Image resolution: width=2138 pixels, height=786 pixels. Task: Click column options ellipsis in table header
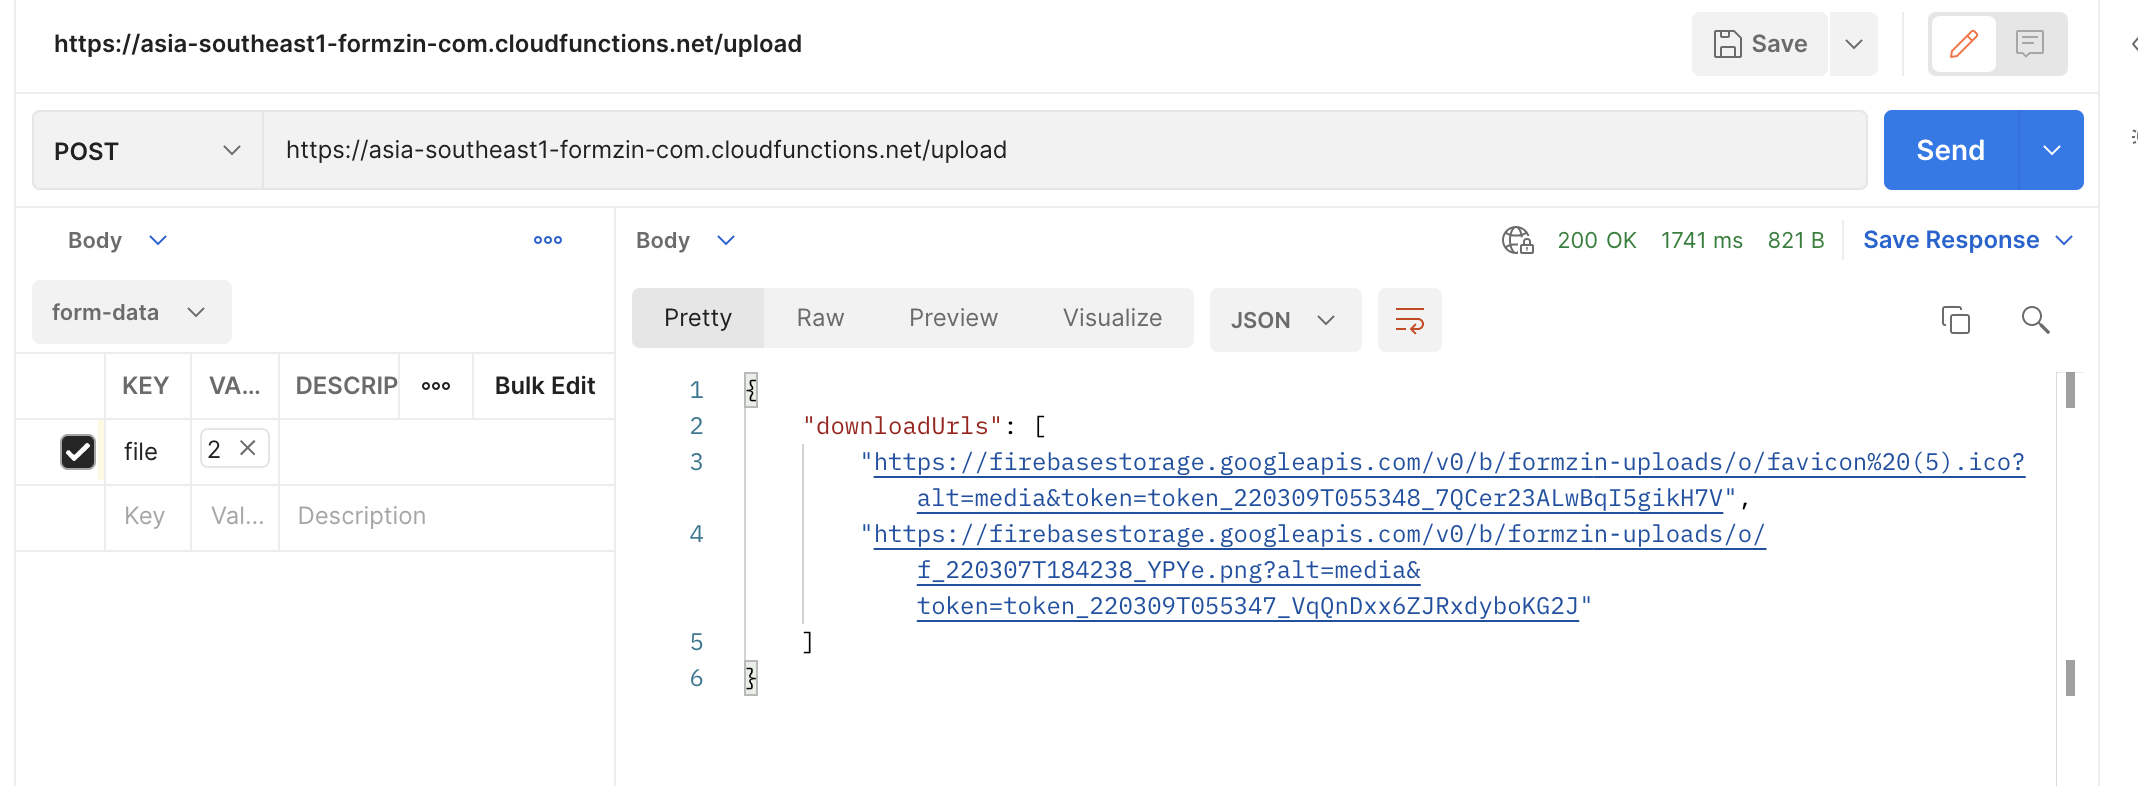pyautogui.click(x=435, y=386)
